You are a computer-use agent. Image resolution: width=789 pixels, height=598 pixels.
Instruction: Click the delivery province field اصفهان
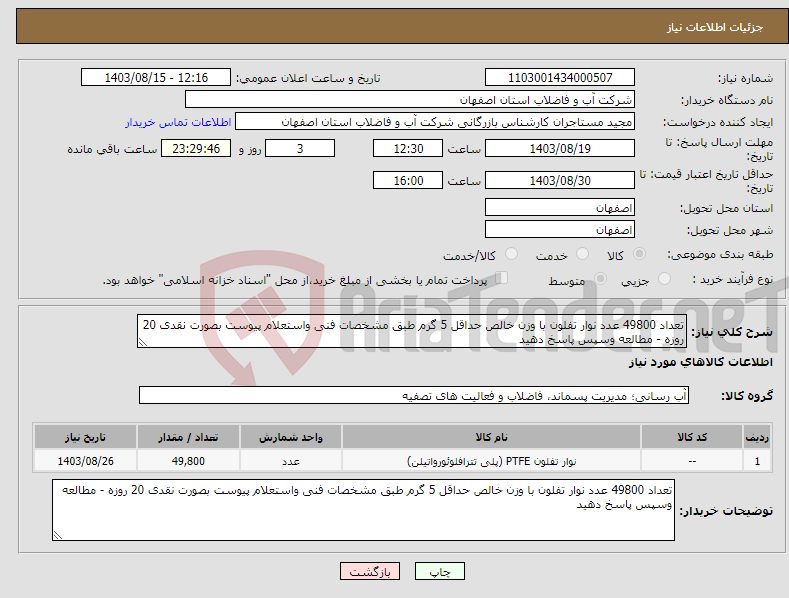coord(560,207)
